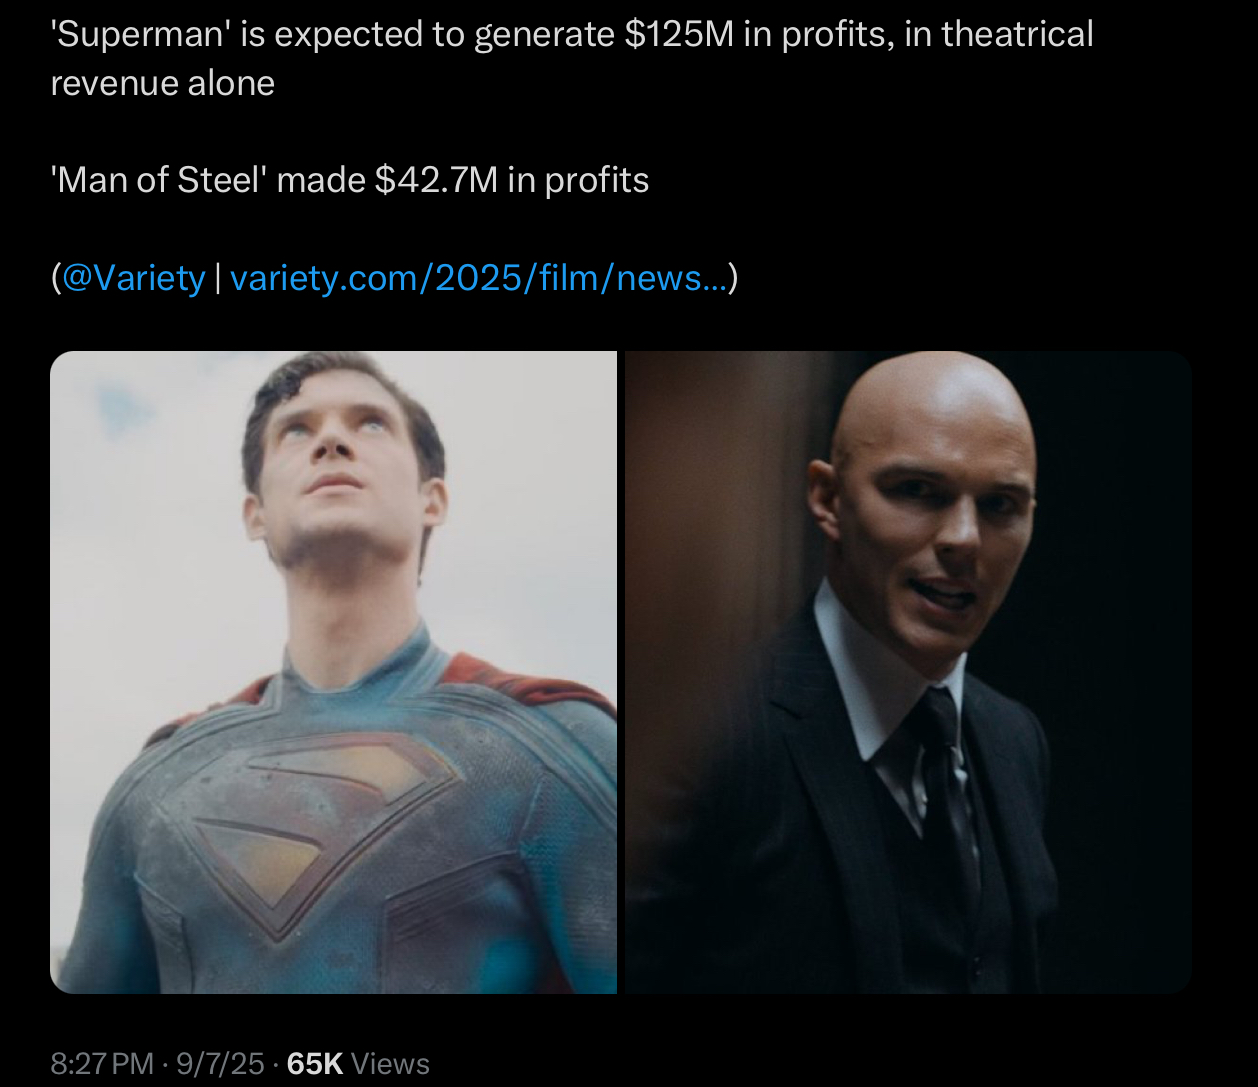Click the $42.7M figure in the tweet

(435, 180)
